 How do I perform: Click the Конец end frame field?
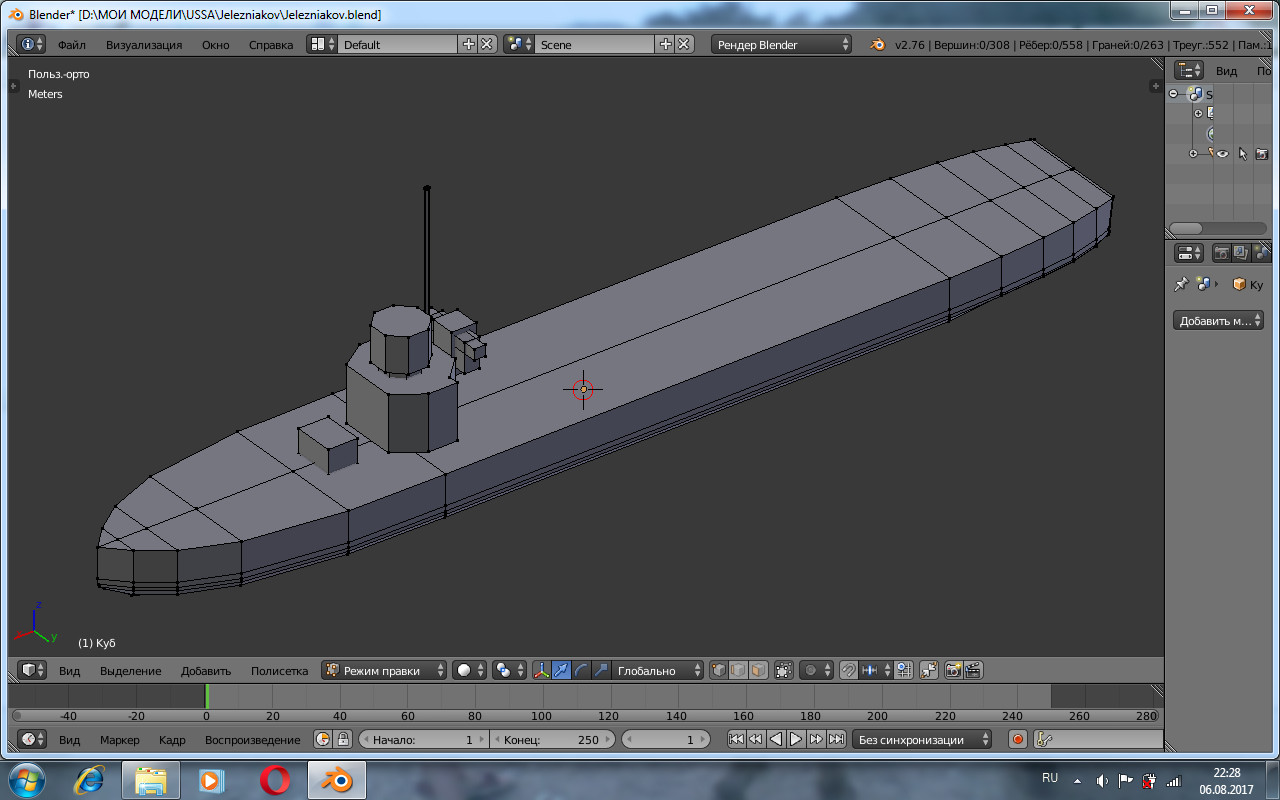click(552, 739)
